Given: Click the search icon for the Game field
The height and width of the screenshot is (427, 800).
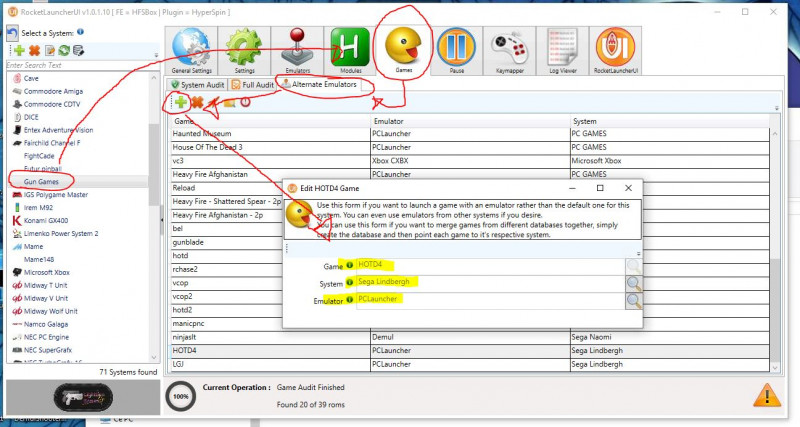Looking at the screenshot, I should tap(633, 266).
